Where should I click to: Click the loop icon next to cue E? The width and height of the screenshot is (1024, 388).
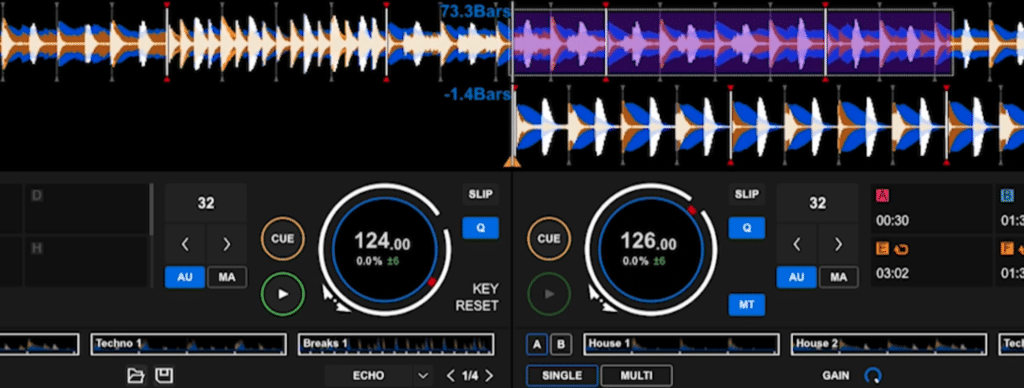[x=900, y=249]
